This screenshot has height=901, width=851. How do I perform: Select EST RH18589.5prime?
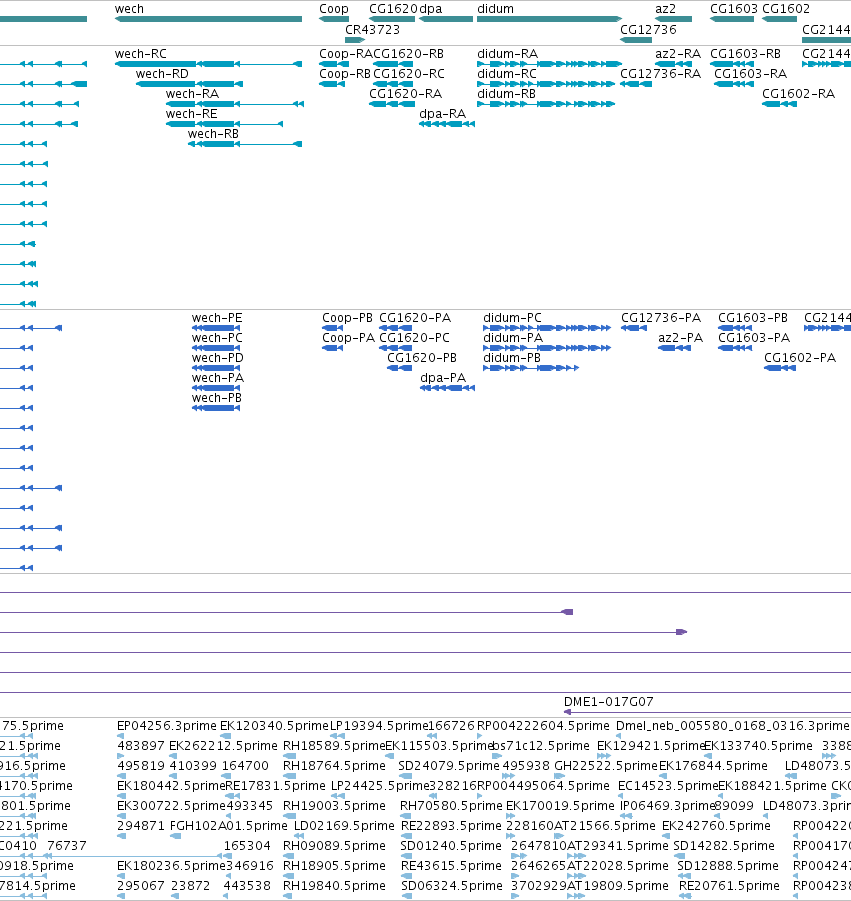click(334, 746)
